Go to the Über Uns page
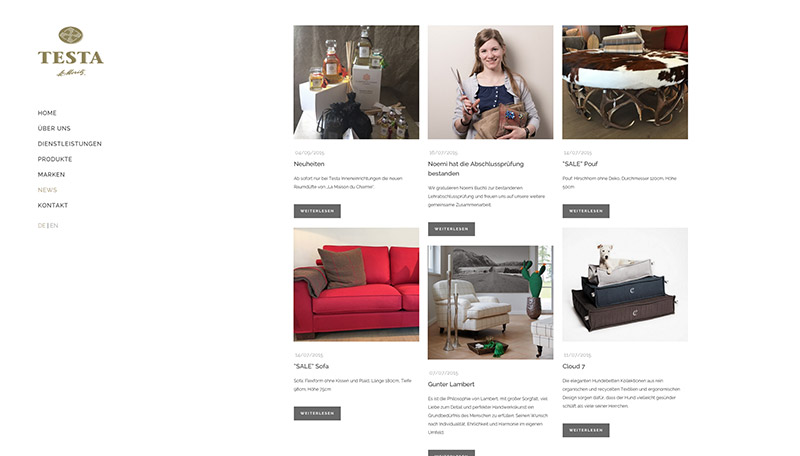 click(54, 129)
